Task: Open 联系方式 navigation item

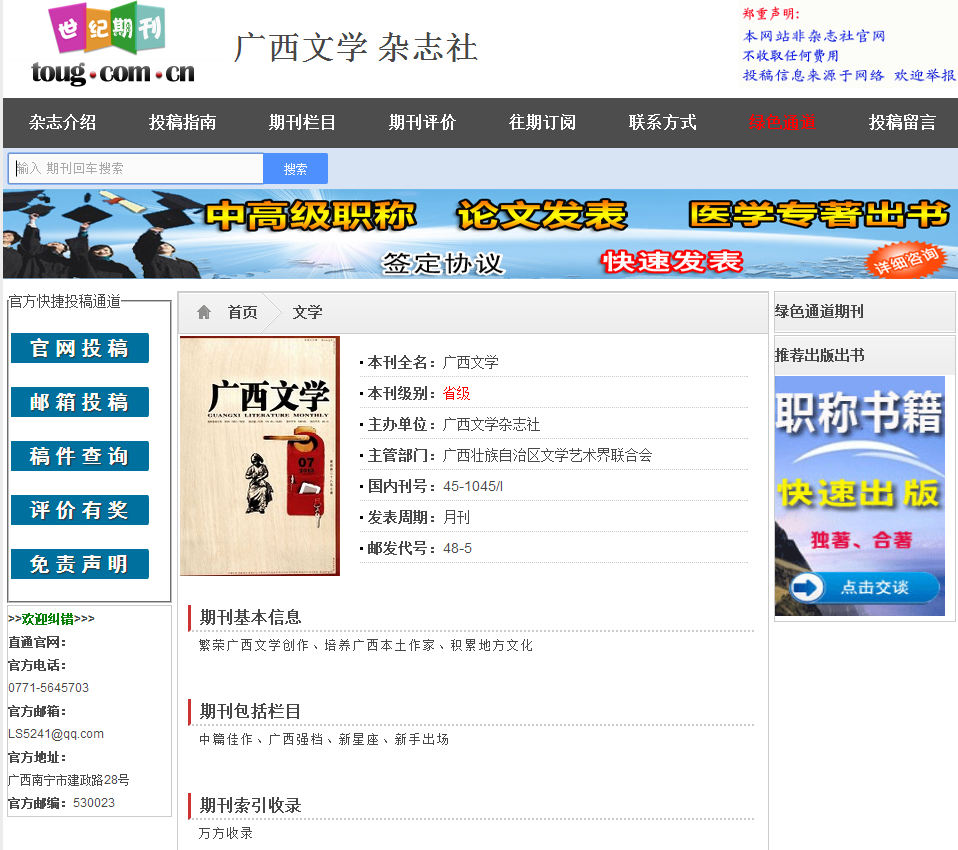Action: click(x=662, y=122)
